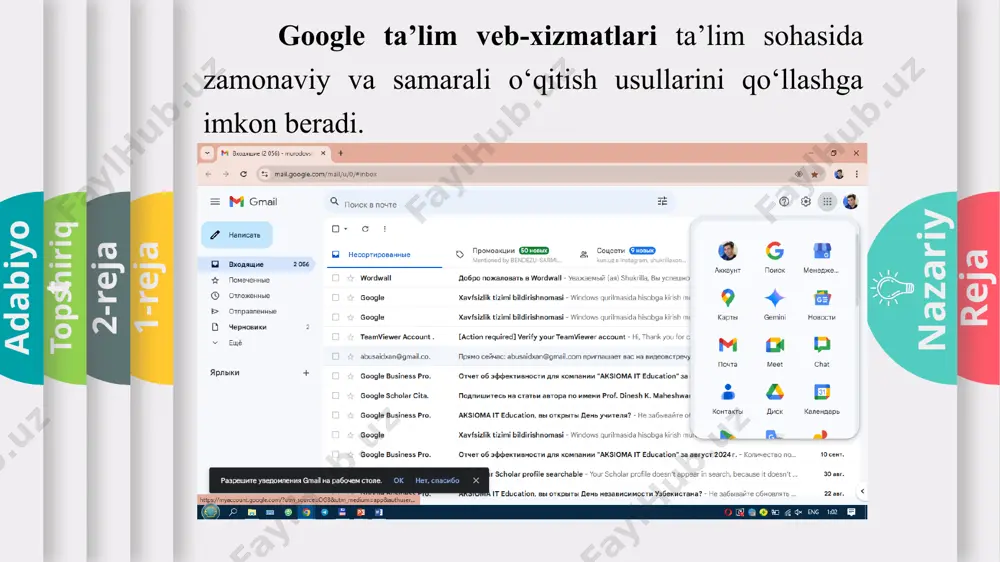
Task: Open Календарь app
Action: click(821, 399)
